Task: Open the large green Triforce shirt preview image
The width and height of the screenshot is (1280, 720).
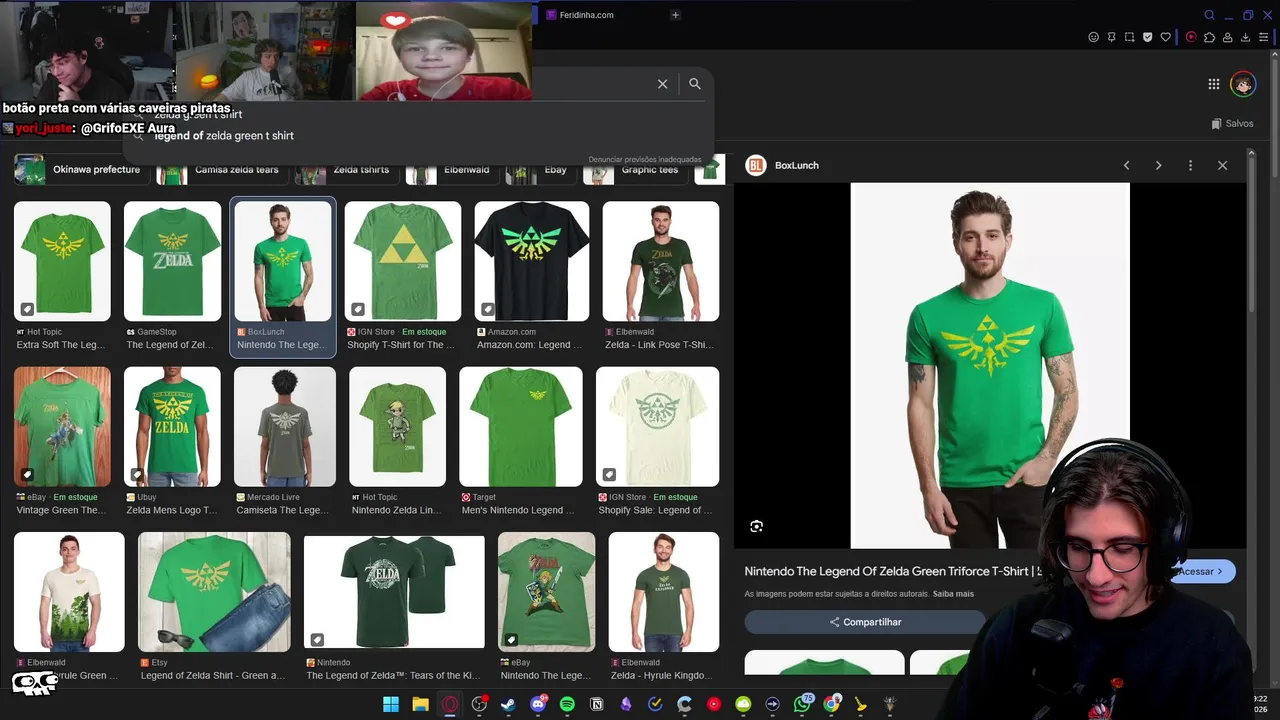Action: 990,365
